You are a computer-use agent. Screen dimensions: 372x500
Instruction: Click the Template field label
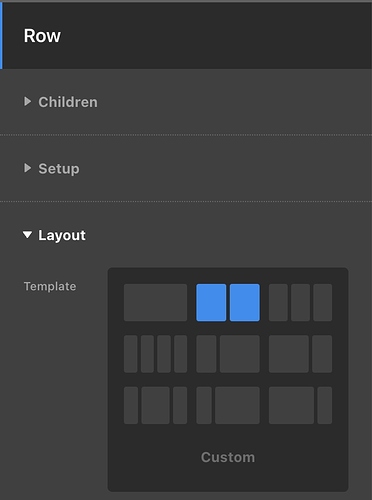coord(50,286)
